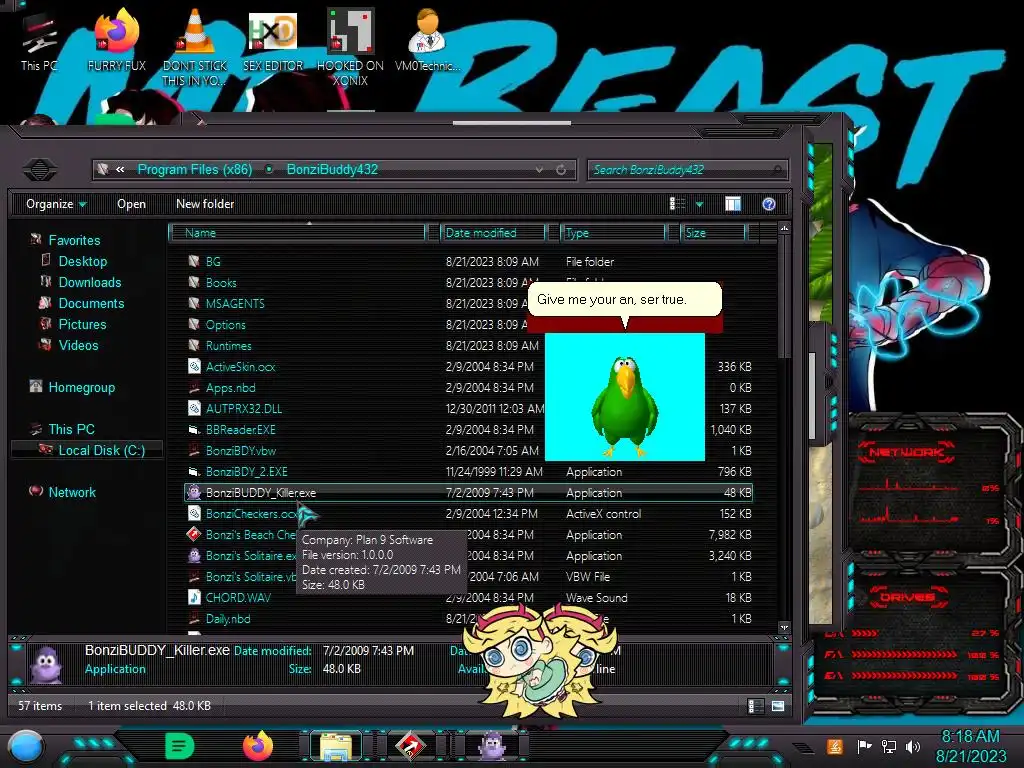Toggle the preview pane icon
The width and height of the screenshot is (1024, 768).
click(x=733, y=204)
